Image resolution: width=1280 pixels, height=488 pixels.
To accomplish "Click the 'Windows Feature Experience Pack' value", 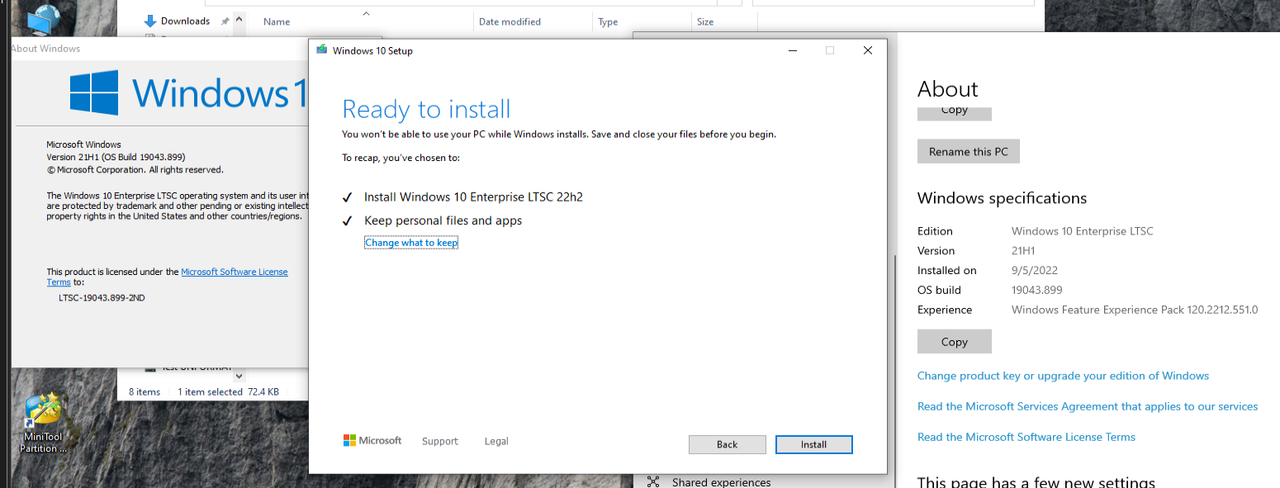I will click(1134, 310).
